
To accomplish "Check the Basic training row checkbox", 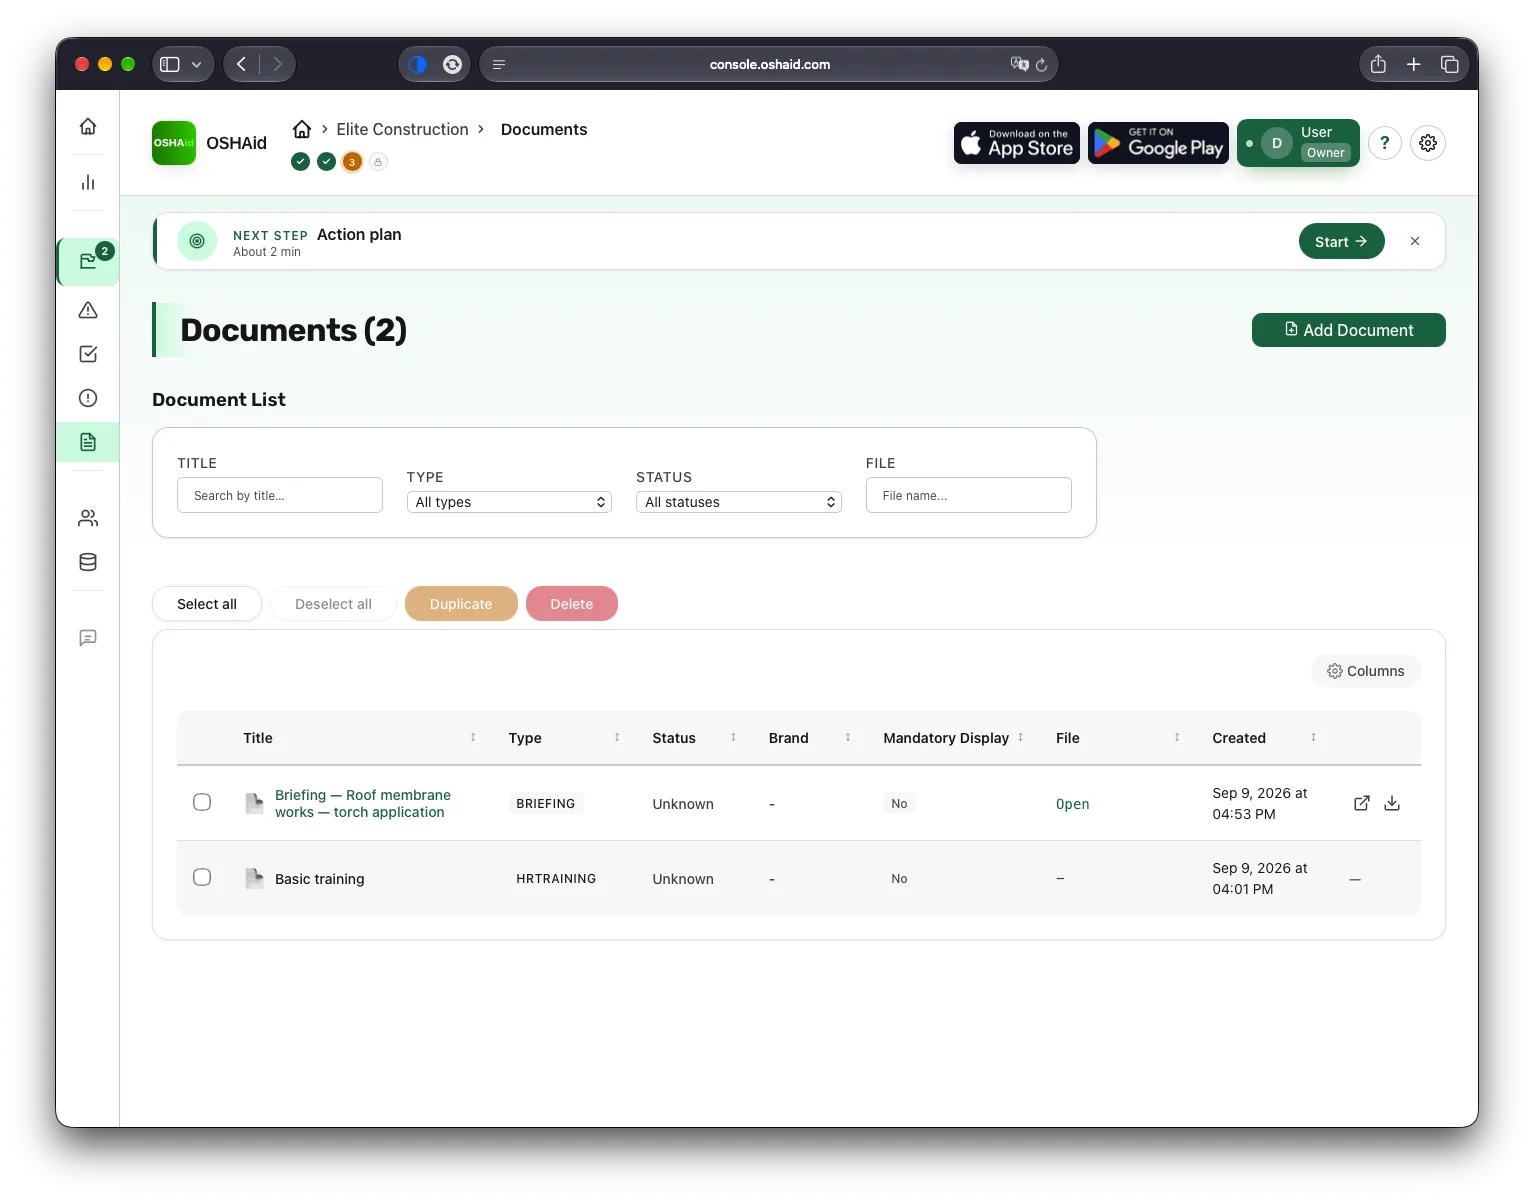I will click(202, 877).
